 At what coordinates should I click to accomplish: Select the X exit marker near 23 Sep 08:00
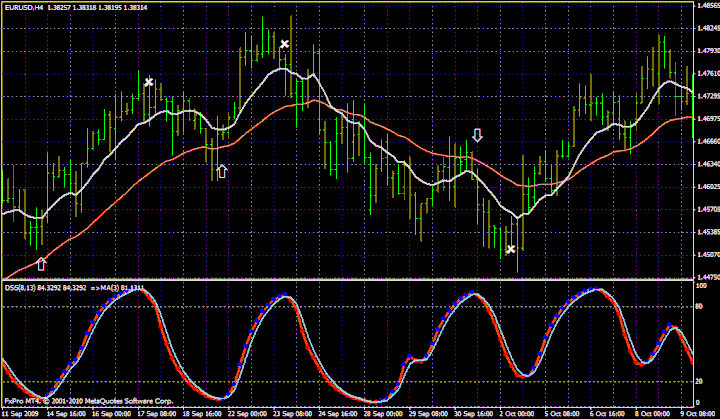(x=285, y=44)
